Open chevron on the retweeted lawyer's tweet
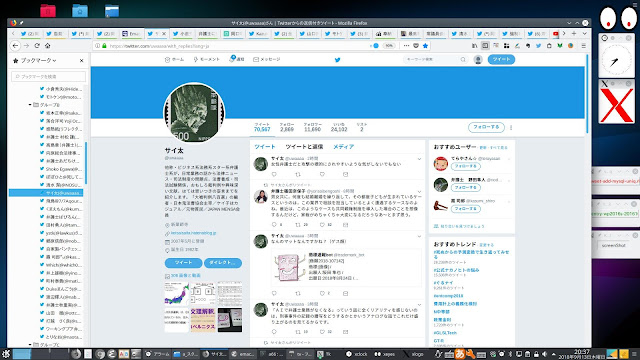The image size is (640, 360). [x=419, y=192]
